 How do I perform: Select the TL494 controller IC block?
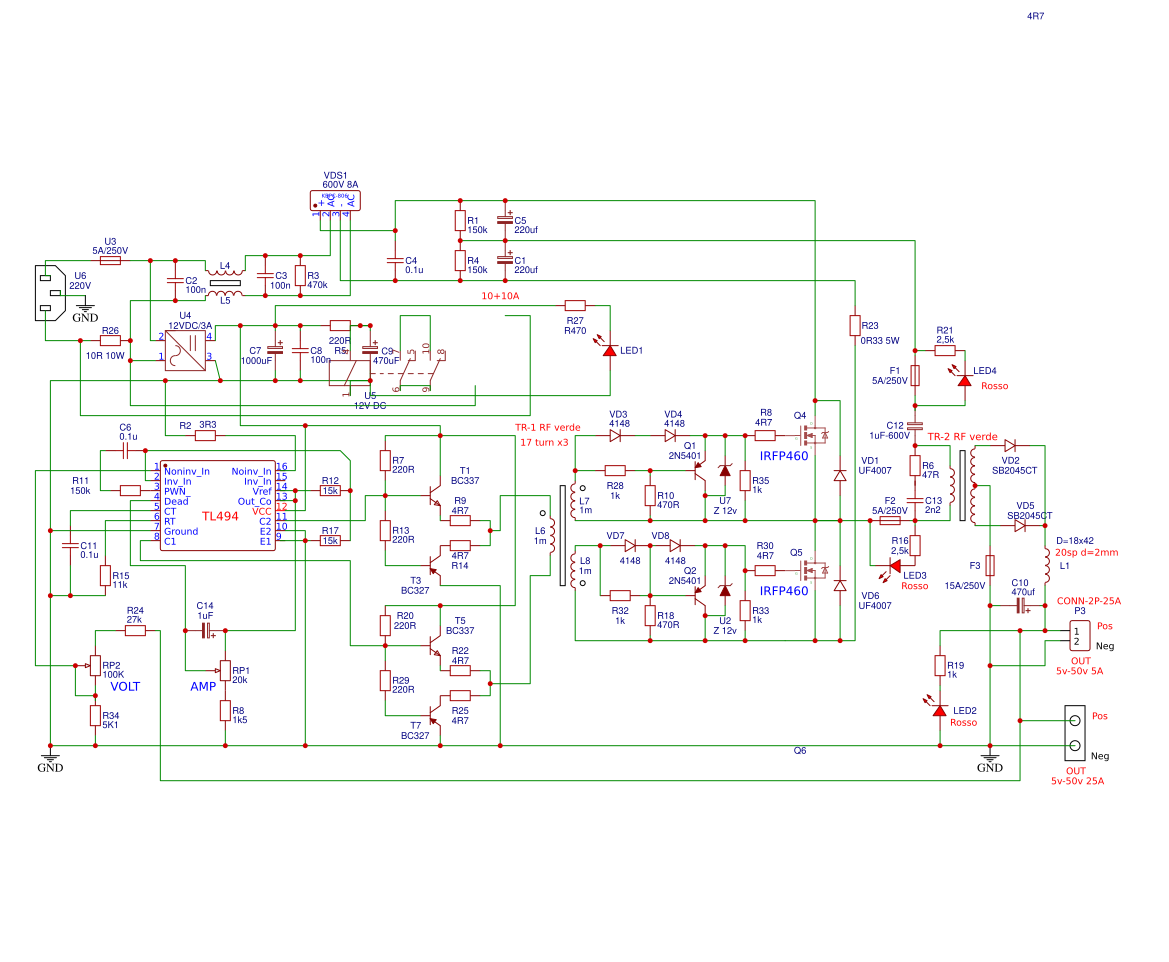tap(218, 506)
